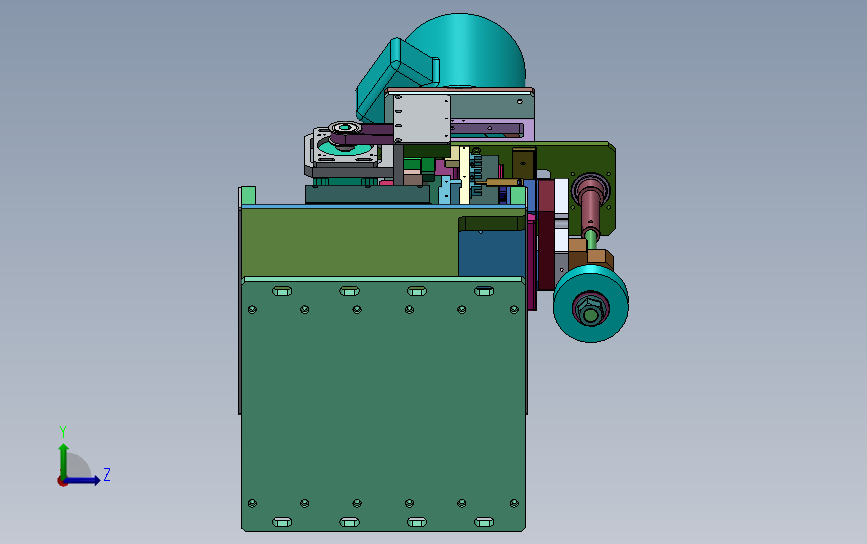Select the large dark green front plate

click(383, 406)
